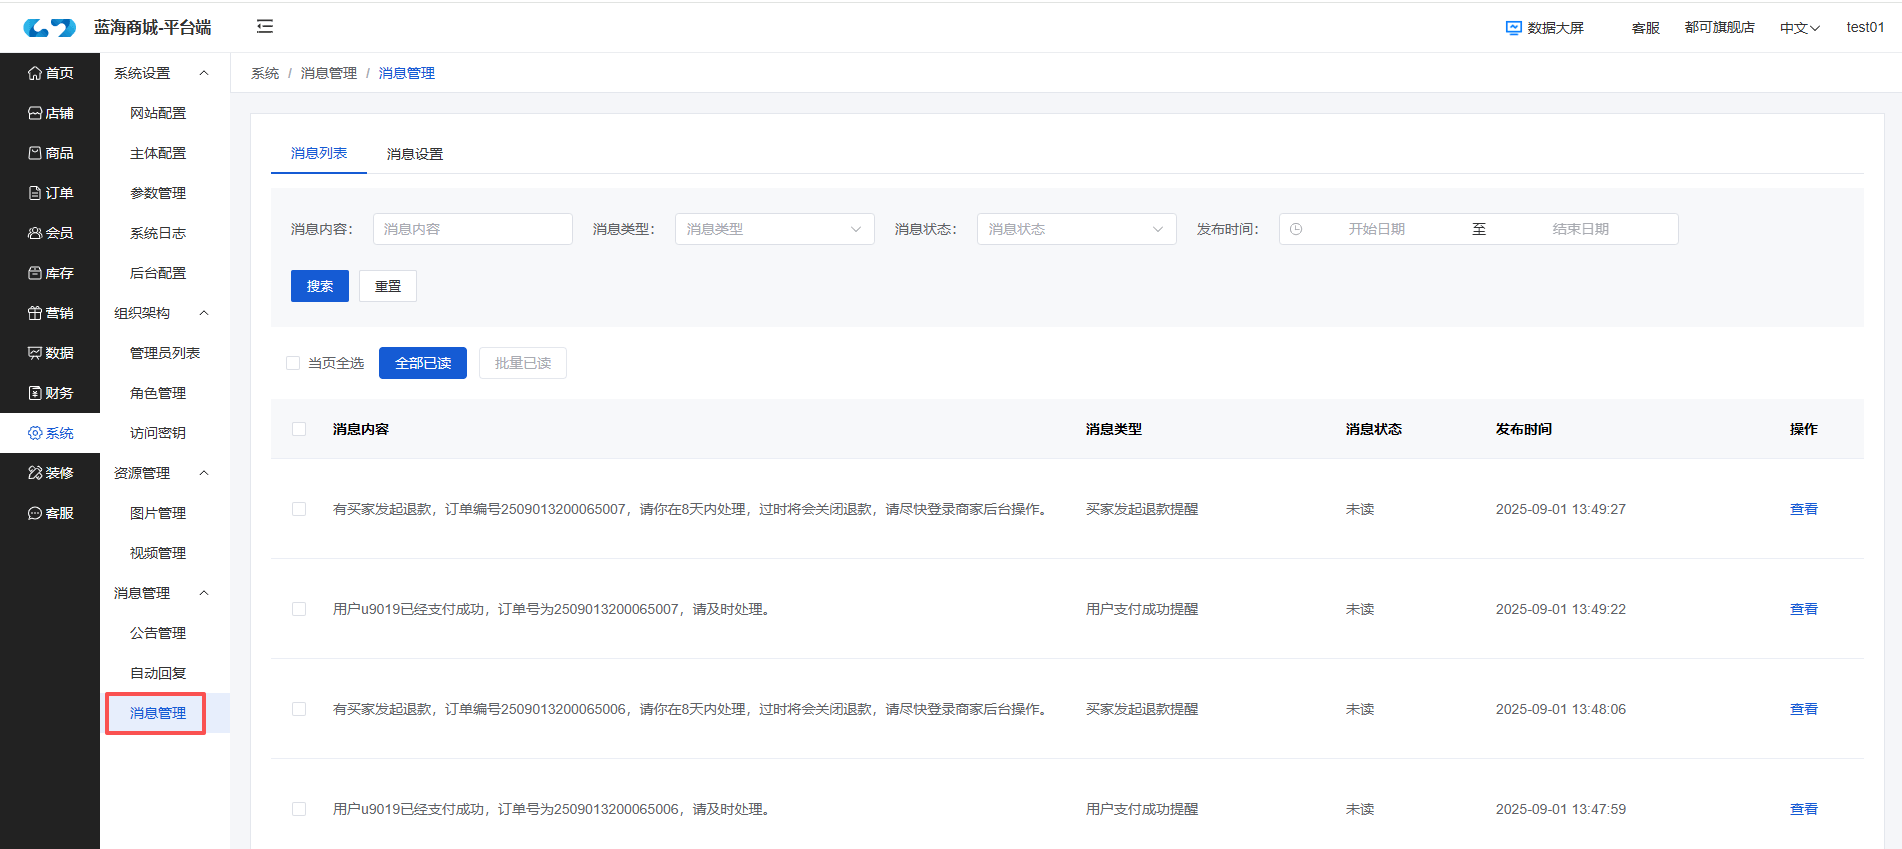Tick the 当页全选 select-all checkbox

293,363
